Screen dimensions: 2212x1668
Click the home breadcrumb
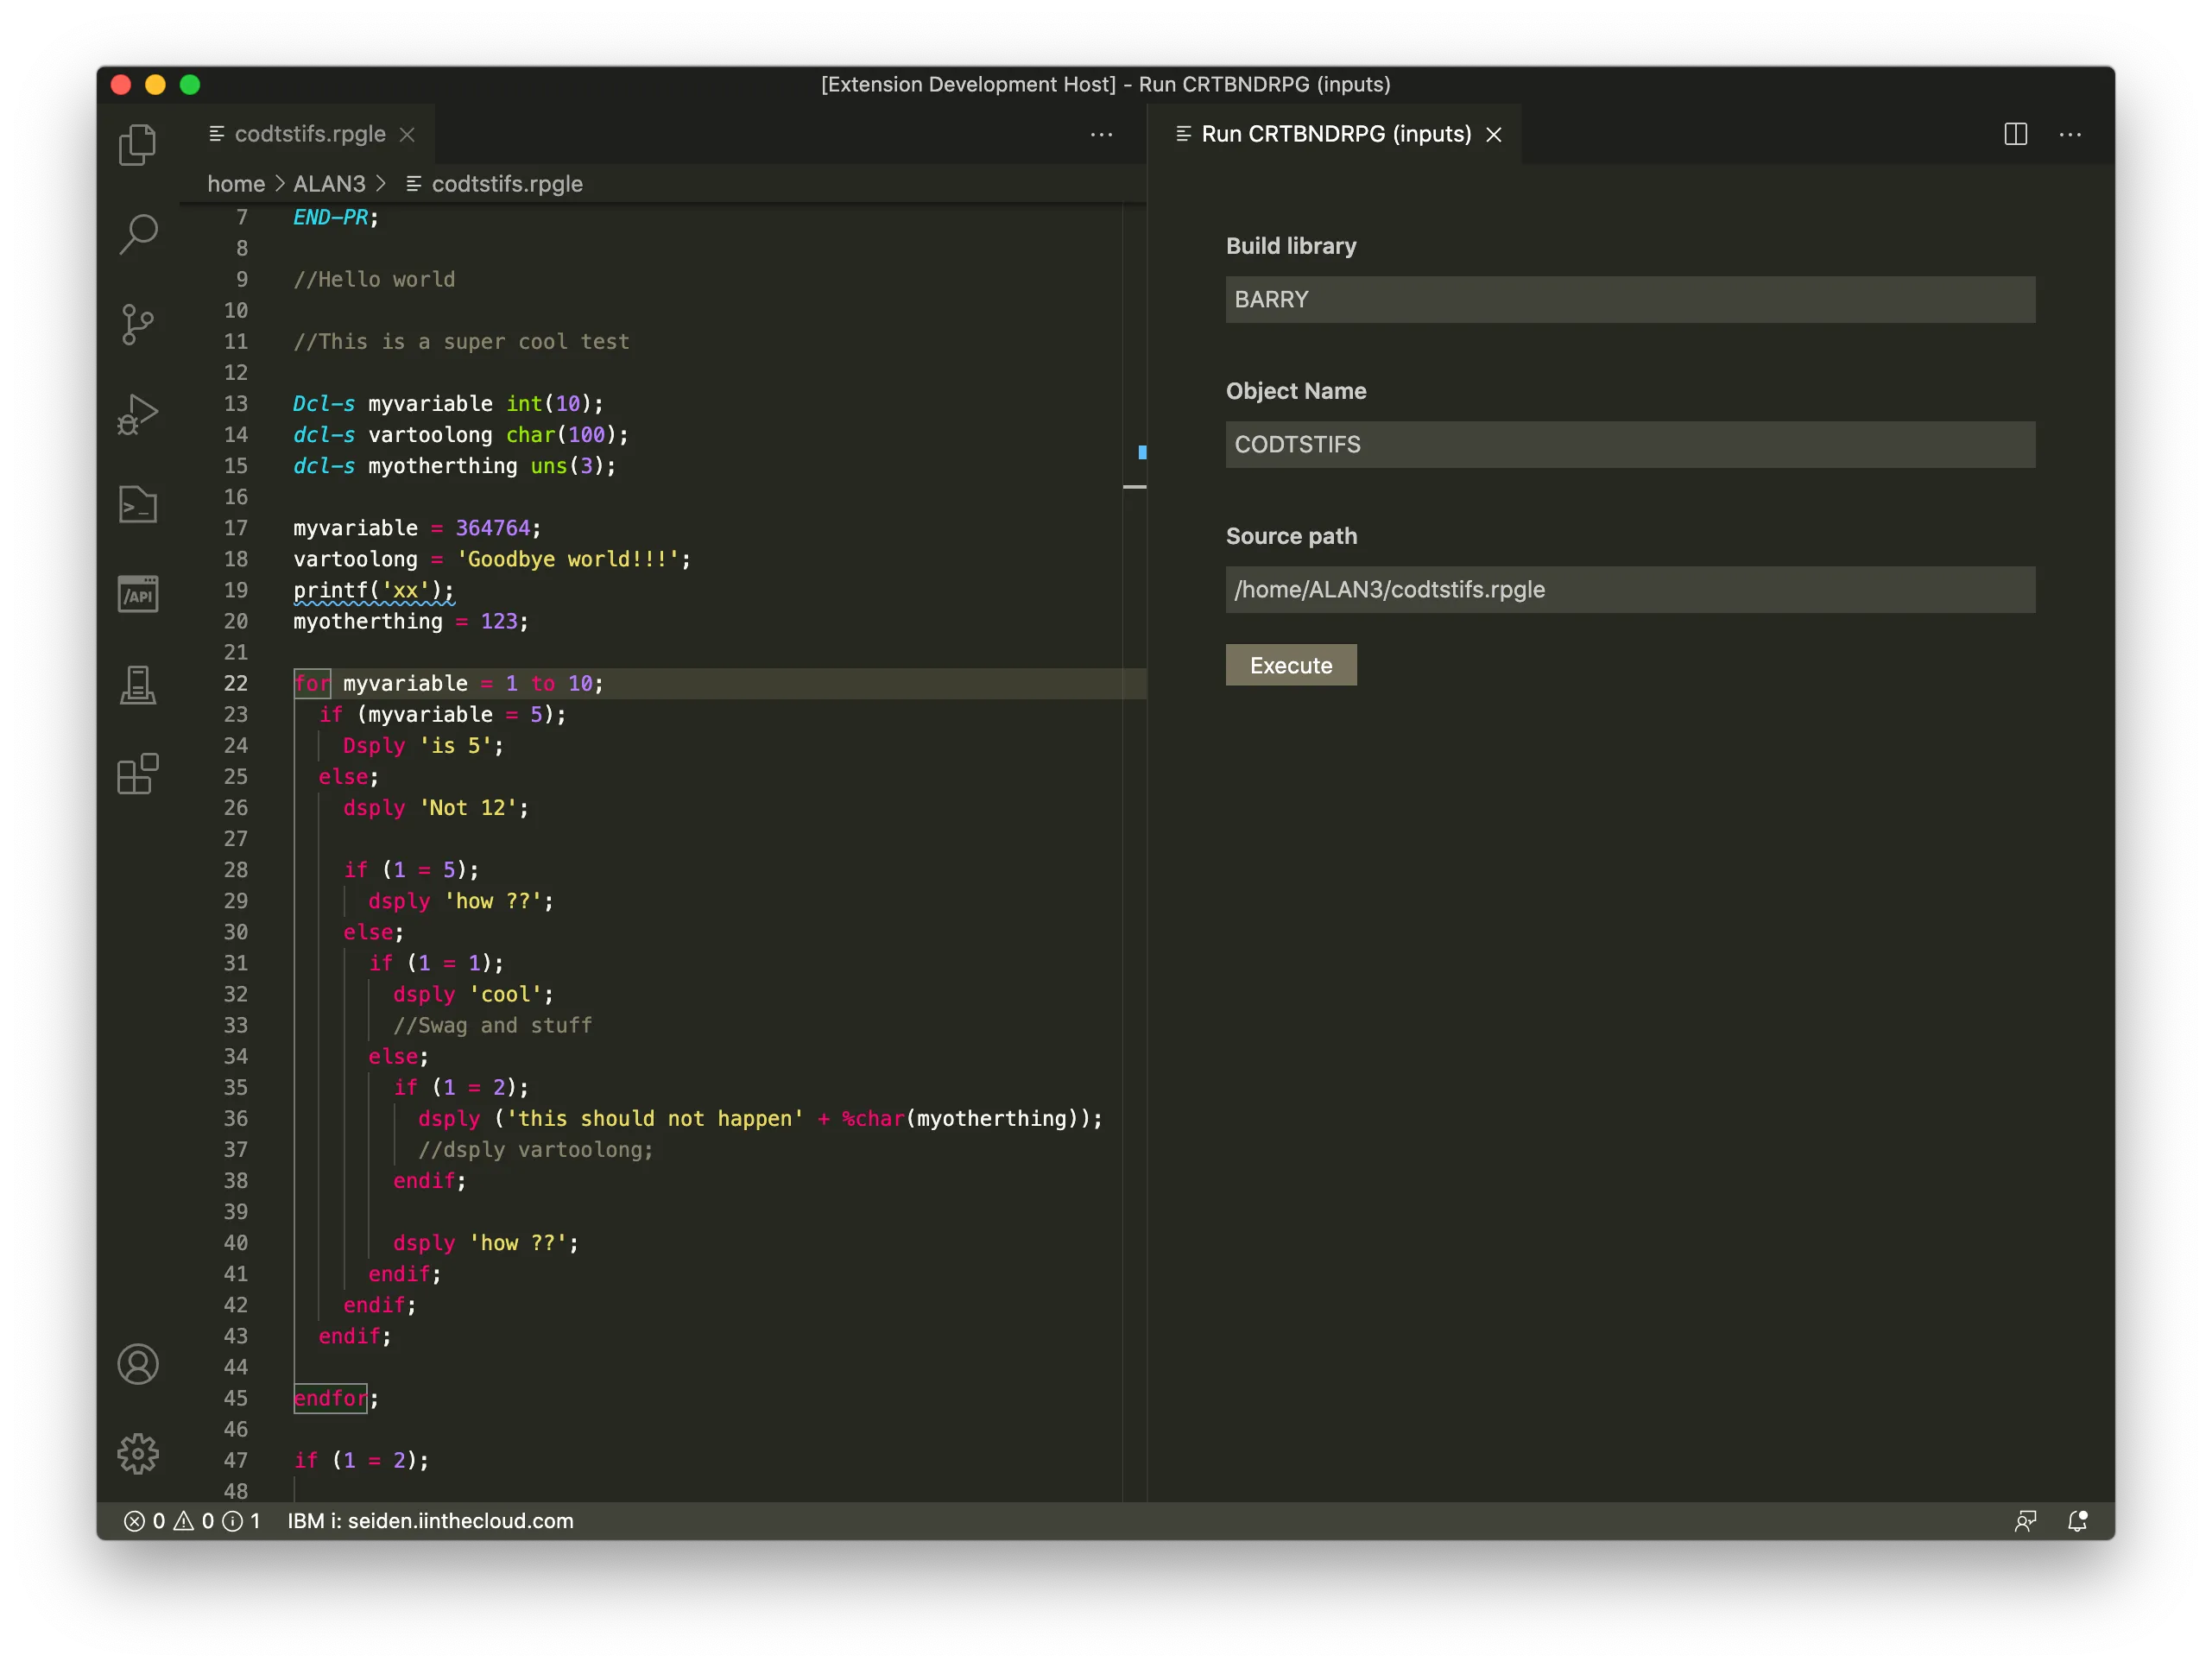click(x=236, y=184)
